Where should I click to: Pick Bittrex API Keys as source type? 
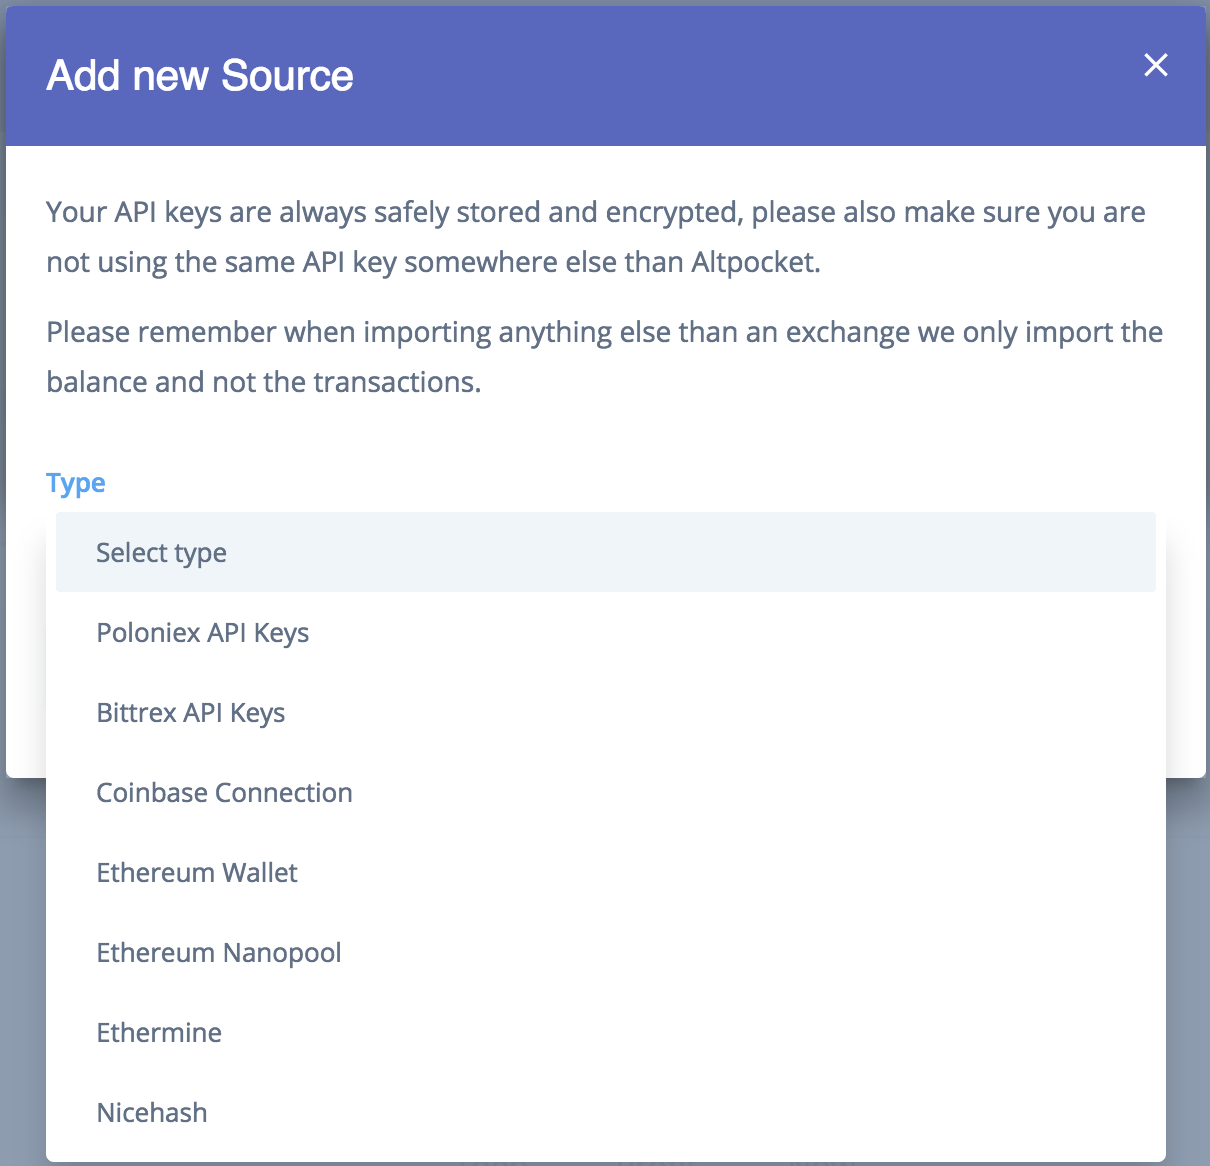pos(191,713)
